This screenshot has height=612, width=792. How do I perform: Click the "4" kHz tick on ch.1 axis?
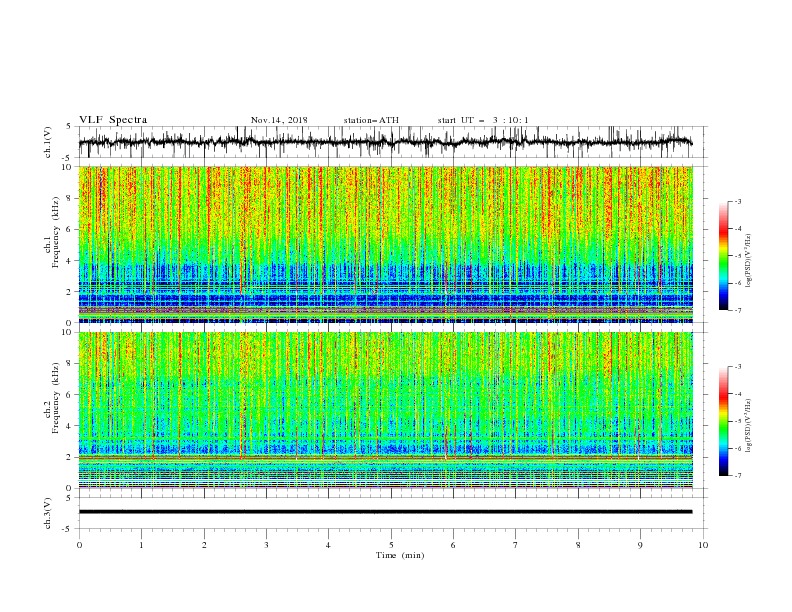tap(71, 261)
